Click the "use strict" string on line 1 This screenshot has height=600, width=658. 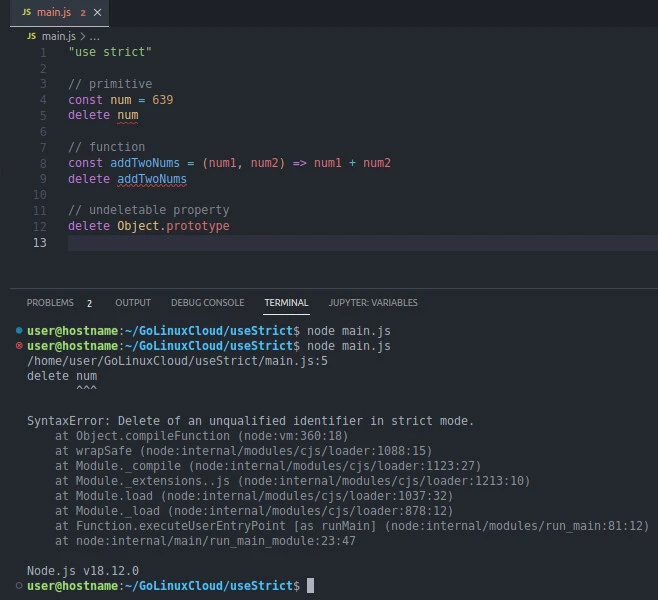(110, 52)
